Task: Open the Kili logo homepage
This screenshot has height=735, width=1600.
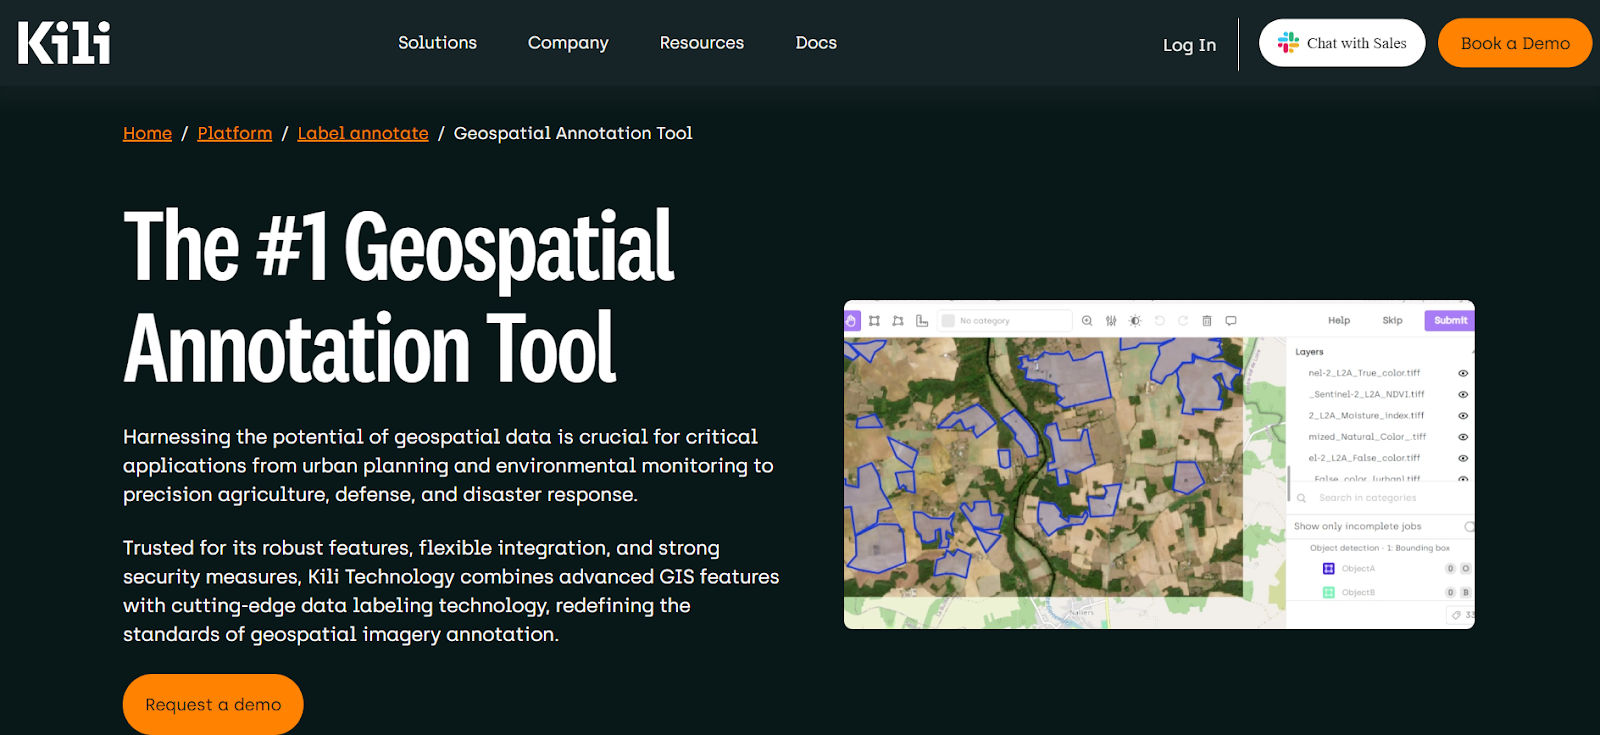Action: [64, 43]
